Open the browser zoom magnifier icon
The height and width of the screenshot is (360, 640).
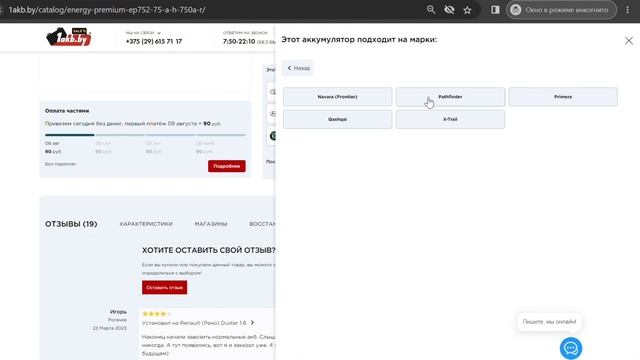431,10
